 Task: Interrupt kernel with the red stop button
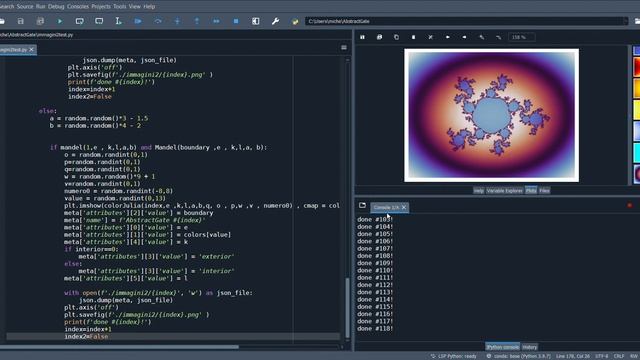629,205
